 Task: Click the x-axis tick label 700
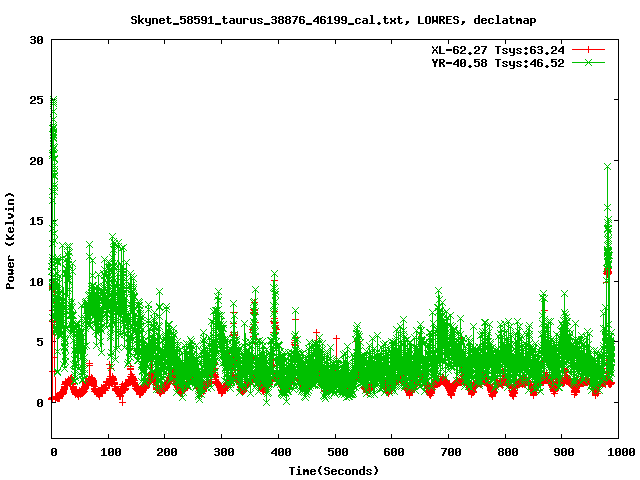tap(451, 452)
